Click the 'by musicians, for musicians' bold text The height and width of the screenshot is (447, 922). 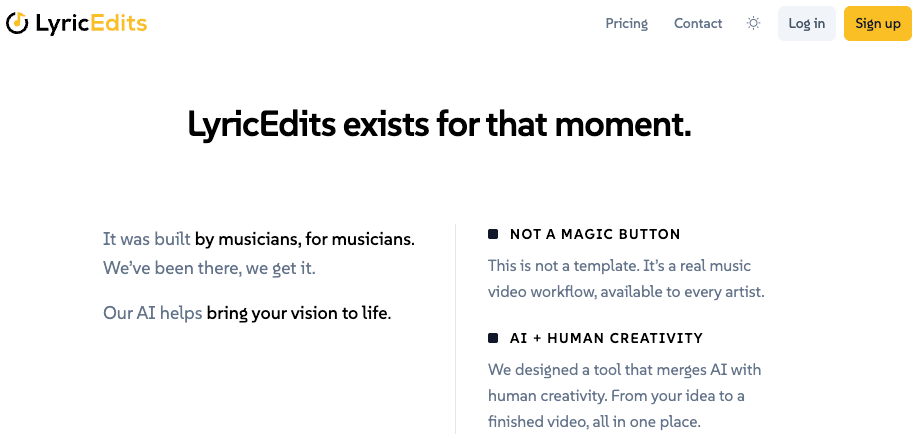304,239
